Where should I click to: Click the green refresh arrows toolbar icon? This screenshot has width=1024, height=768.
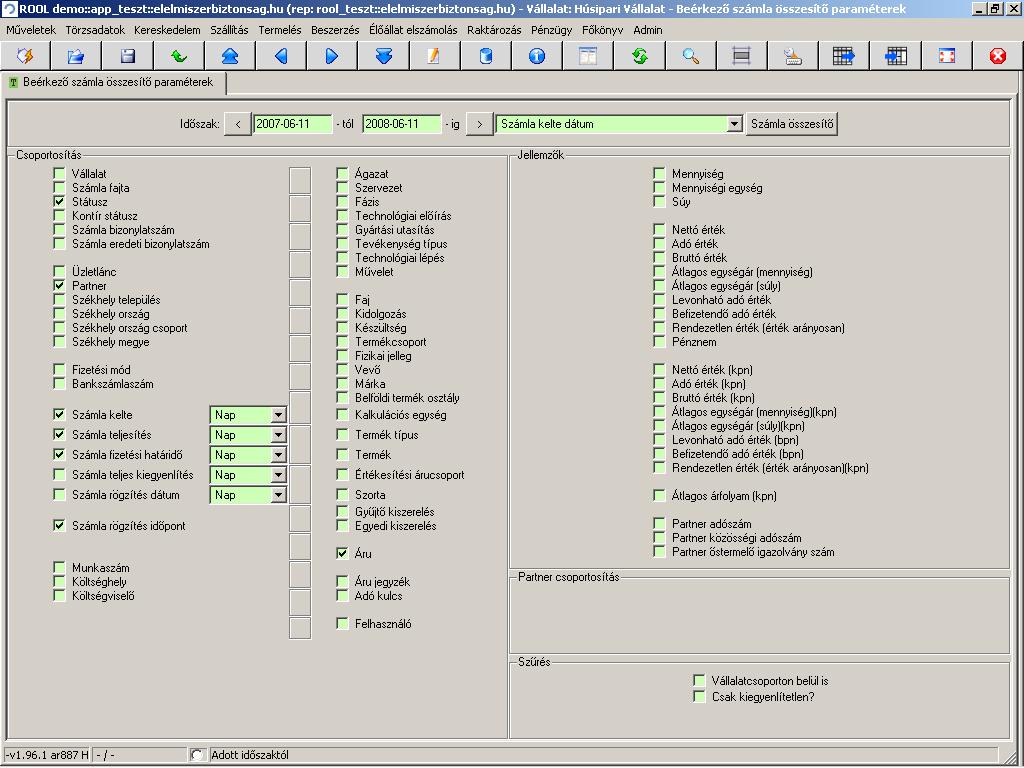(639, 56)
